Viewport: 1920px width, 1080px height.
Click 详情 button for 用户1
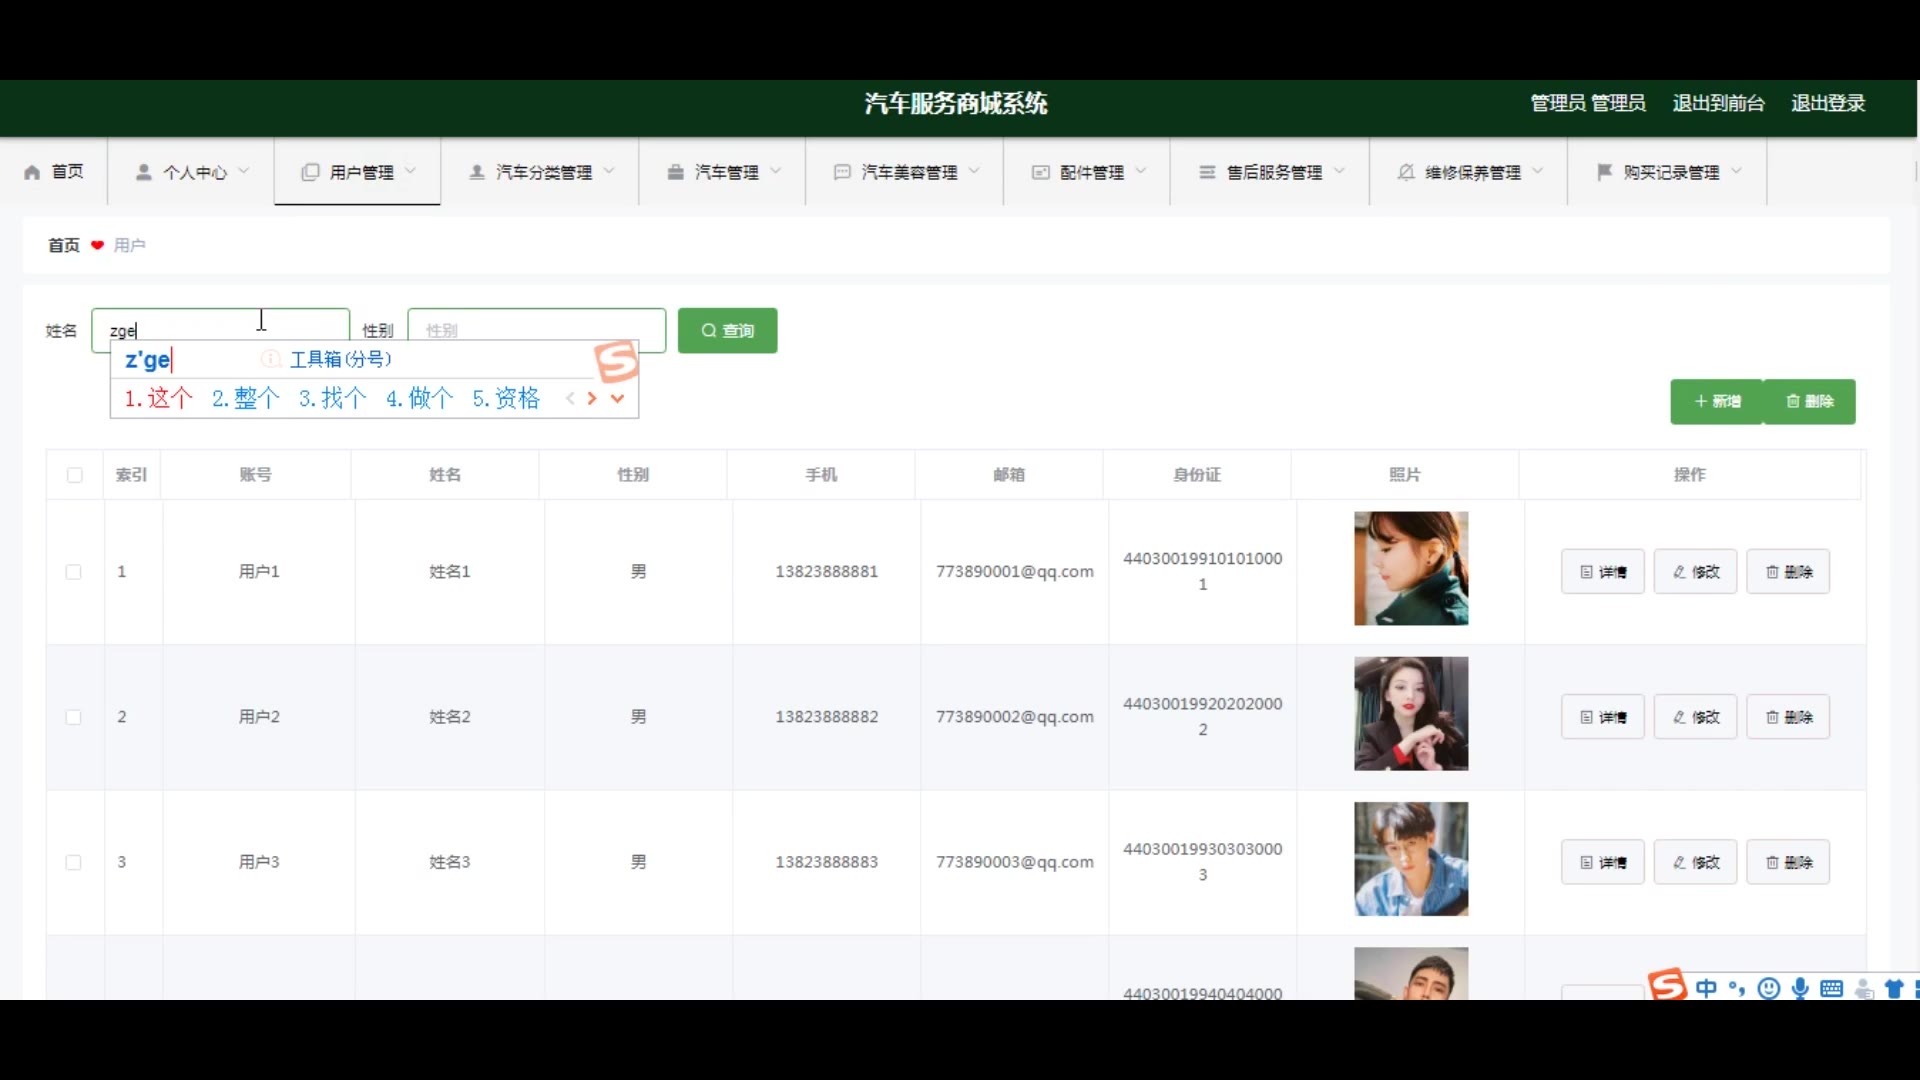pyautogui.click(x=1603, y=572)
